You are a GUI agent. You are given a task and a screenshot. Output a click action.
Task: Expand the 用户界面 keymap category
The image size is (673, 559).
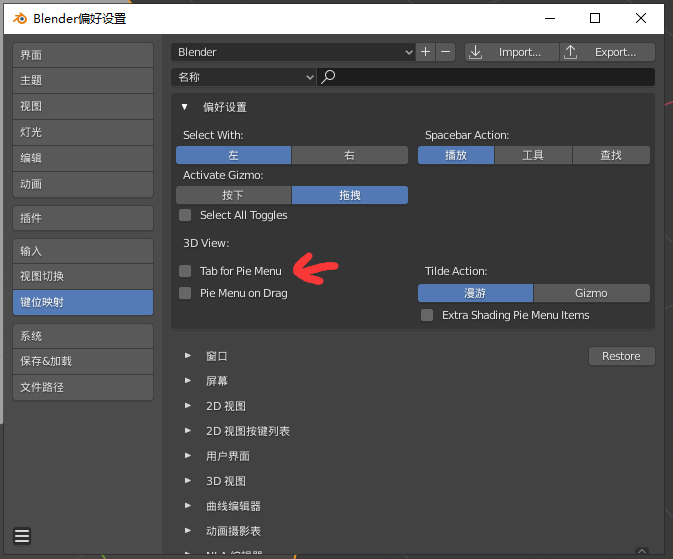point(188,456)
